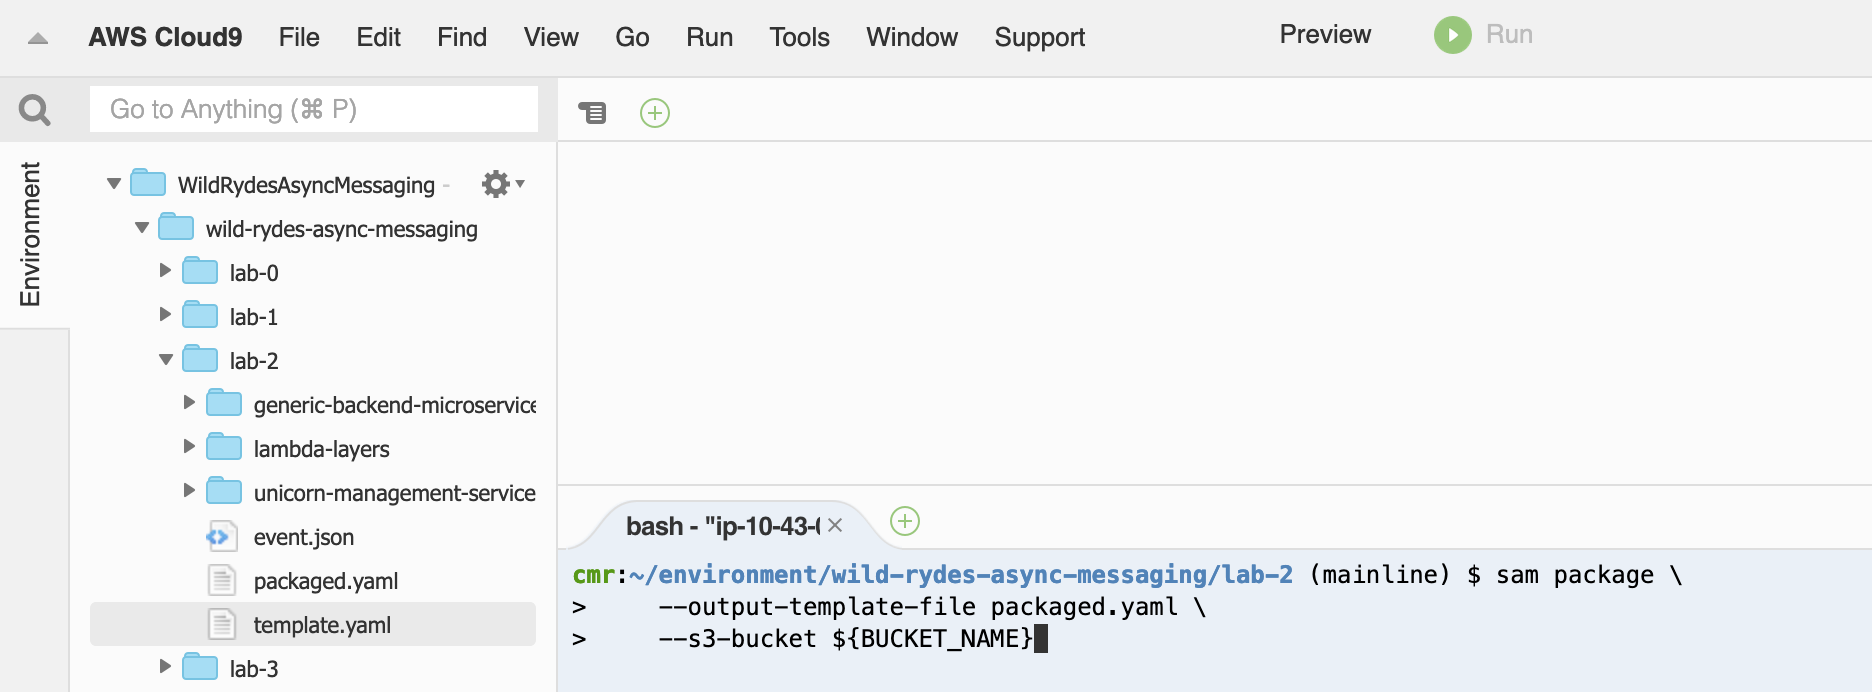Focus the Go to Anything search field
The width and height of the screenshot is (1872, 692).
pyautogui.click(x=314, y=109)
